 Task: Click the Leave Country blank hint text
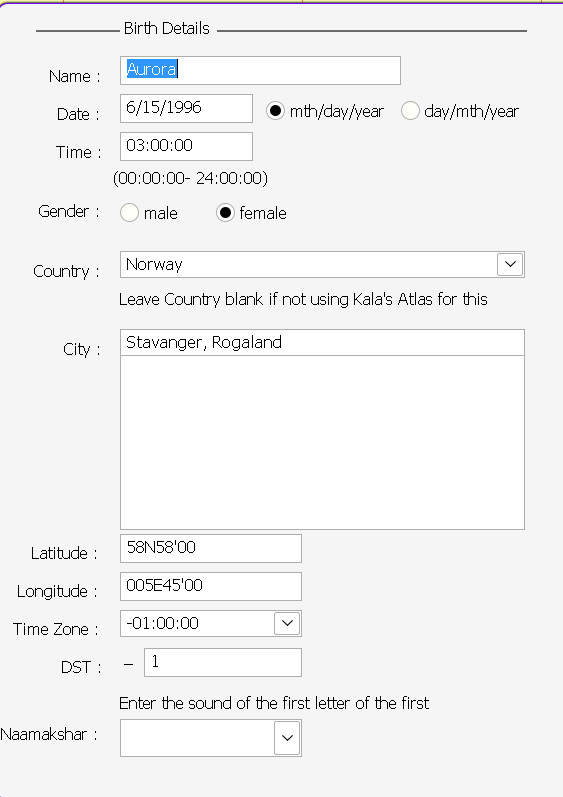coord(303,299)
